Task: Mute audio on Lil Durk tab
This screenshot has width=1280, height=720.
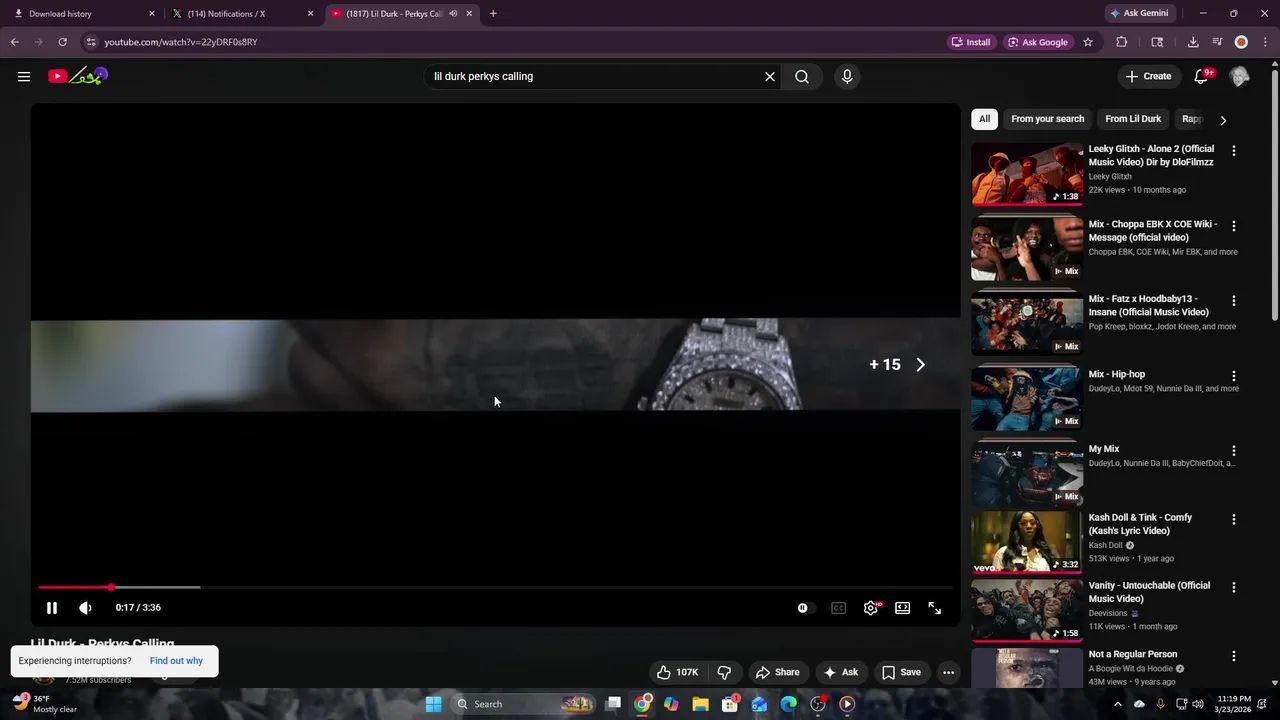Action: click(453, 14)
